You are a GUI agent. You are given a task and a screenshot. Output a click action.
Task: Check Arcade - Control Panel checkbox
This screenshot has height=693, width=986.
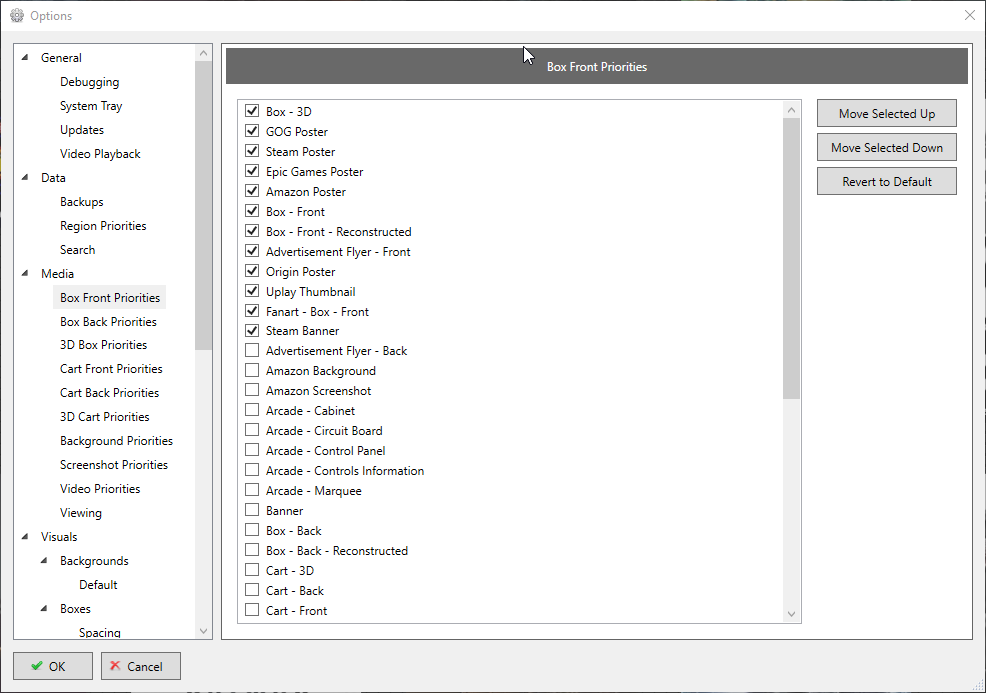click(252, 450)
